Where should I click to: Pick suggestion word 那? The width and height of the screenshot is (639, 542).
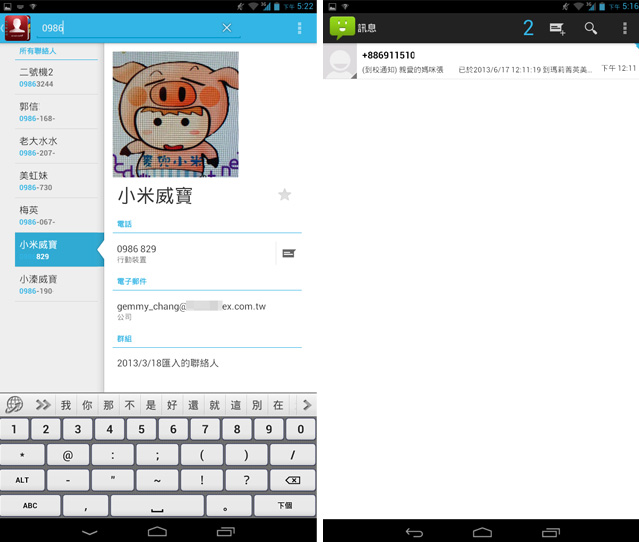(x=108, y=405)
